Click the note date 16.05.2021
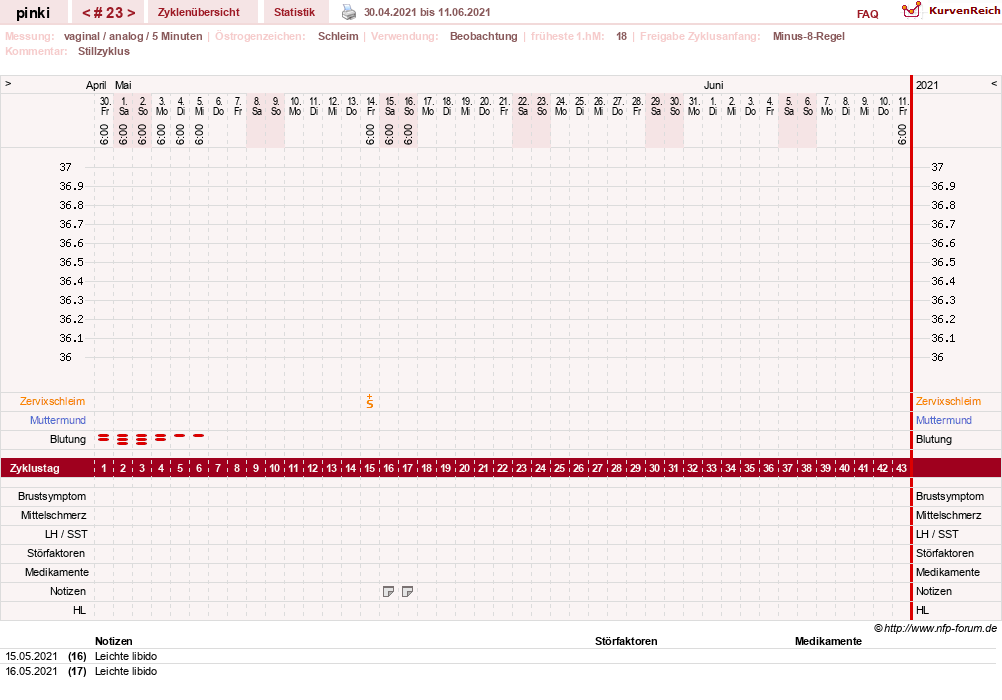Image resolution: width=1002 pixels, height=700 pixels. click(31, 672)
